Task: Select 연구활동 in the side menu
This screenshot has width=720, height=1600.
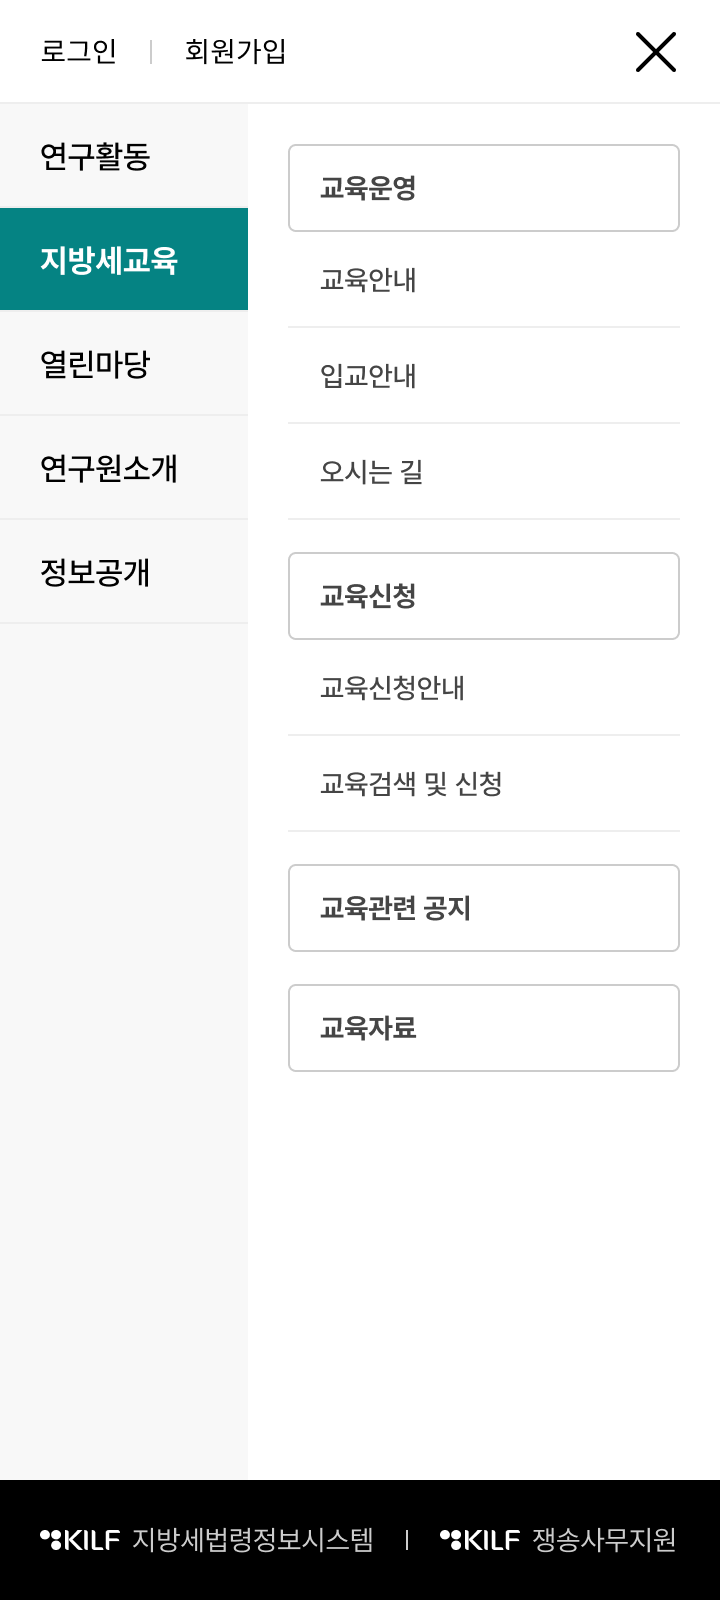Action: point(96,157)
